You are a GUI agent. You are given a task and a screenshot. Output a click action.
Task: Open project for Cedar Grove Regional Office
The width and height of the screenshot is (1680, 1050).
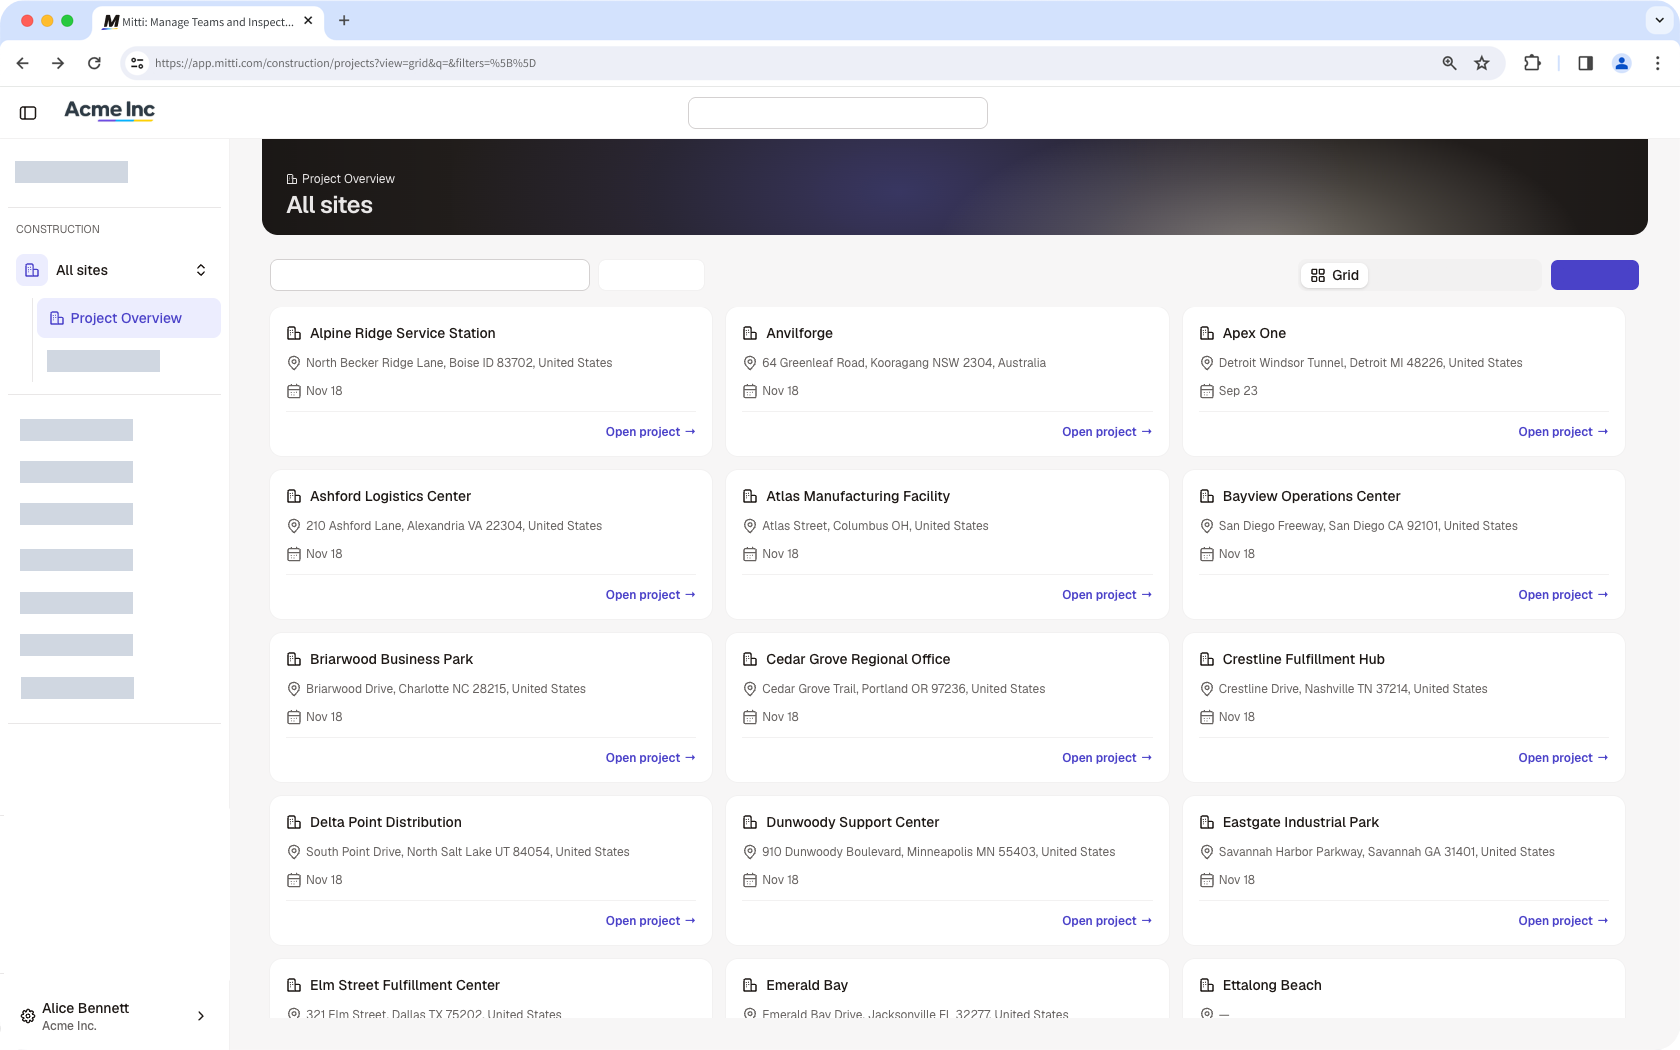[1107, 758]
